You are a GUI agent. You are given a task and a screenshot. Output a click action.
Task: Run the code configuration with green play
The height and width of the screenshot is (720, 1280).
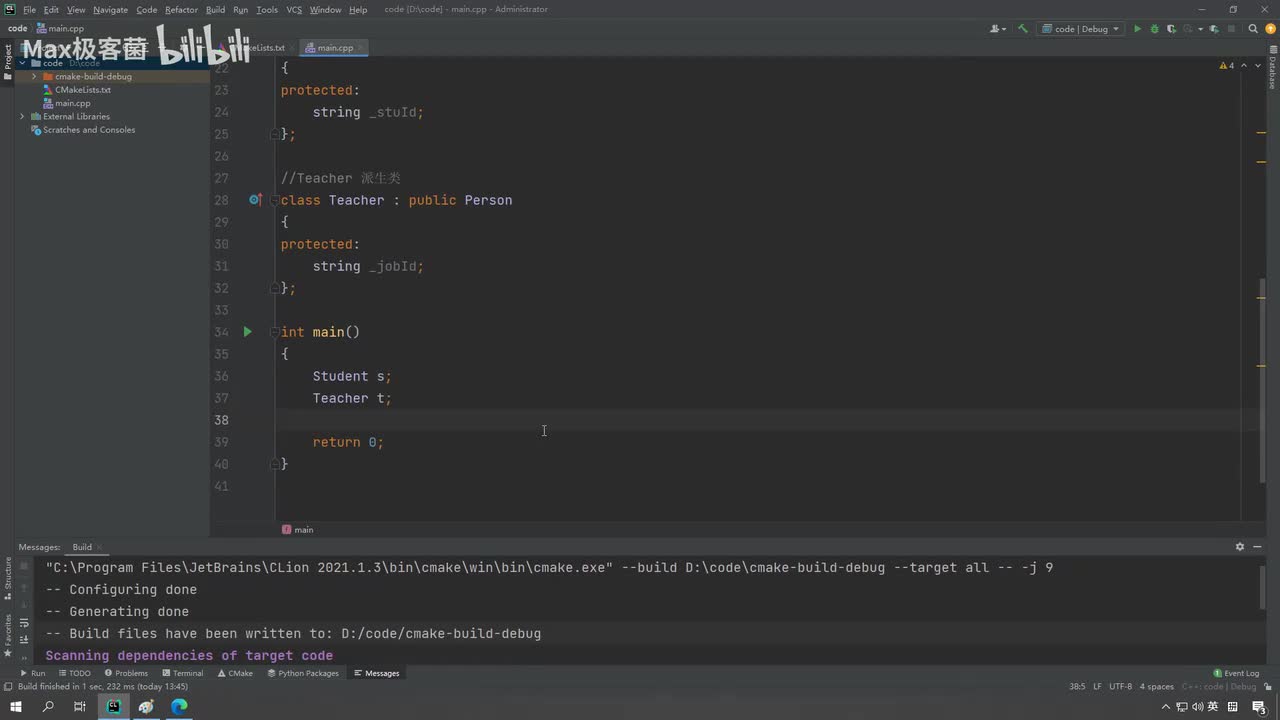coord(1137,29)
